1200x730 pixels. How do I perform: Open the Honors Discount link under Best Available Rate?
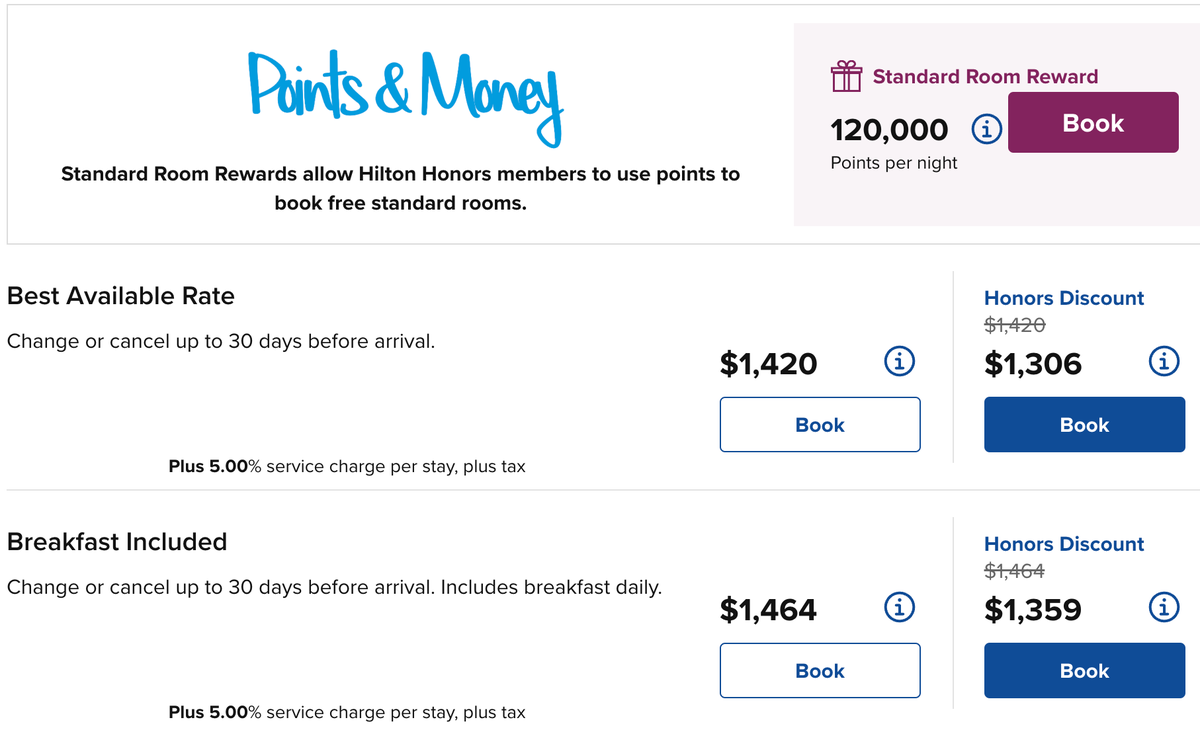[x=1063, y=298]
